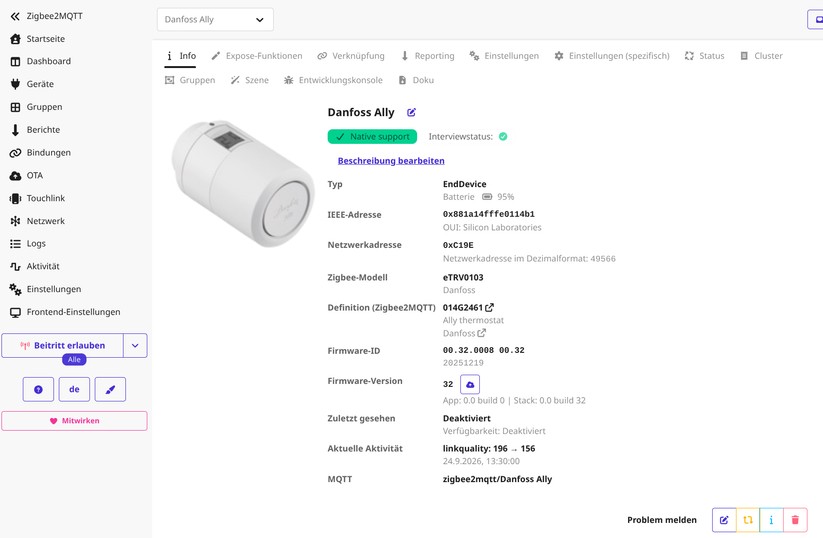Click the reconfigure device button
This screenshot has width=823, height=538.
[748, 520]
